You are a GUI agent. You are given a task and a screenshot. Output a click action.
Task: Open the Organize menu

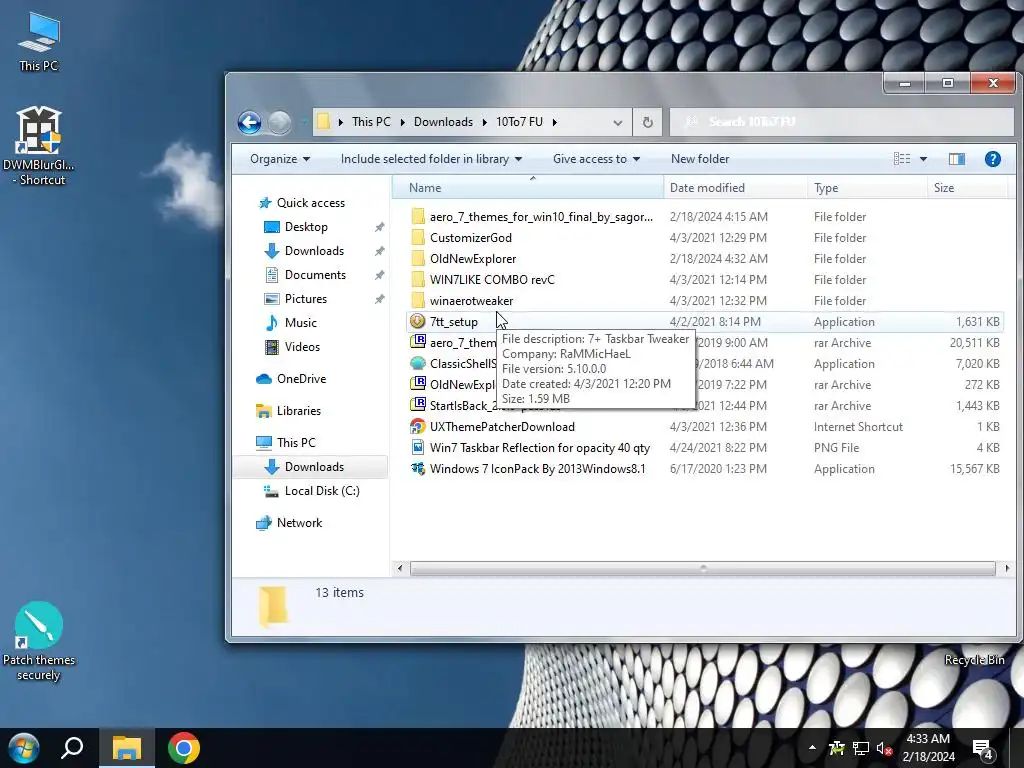pyautogui.click(x=280, y=159)
